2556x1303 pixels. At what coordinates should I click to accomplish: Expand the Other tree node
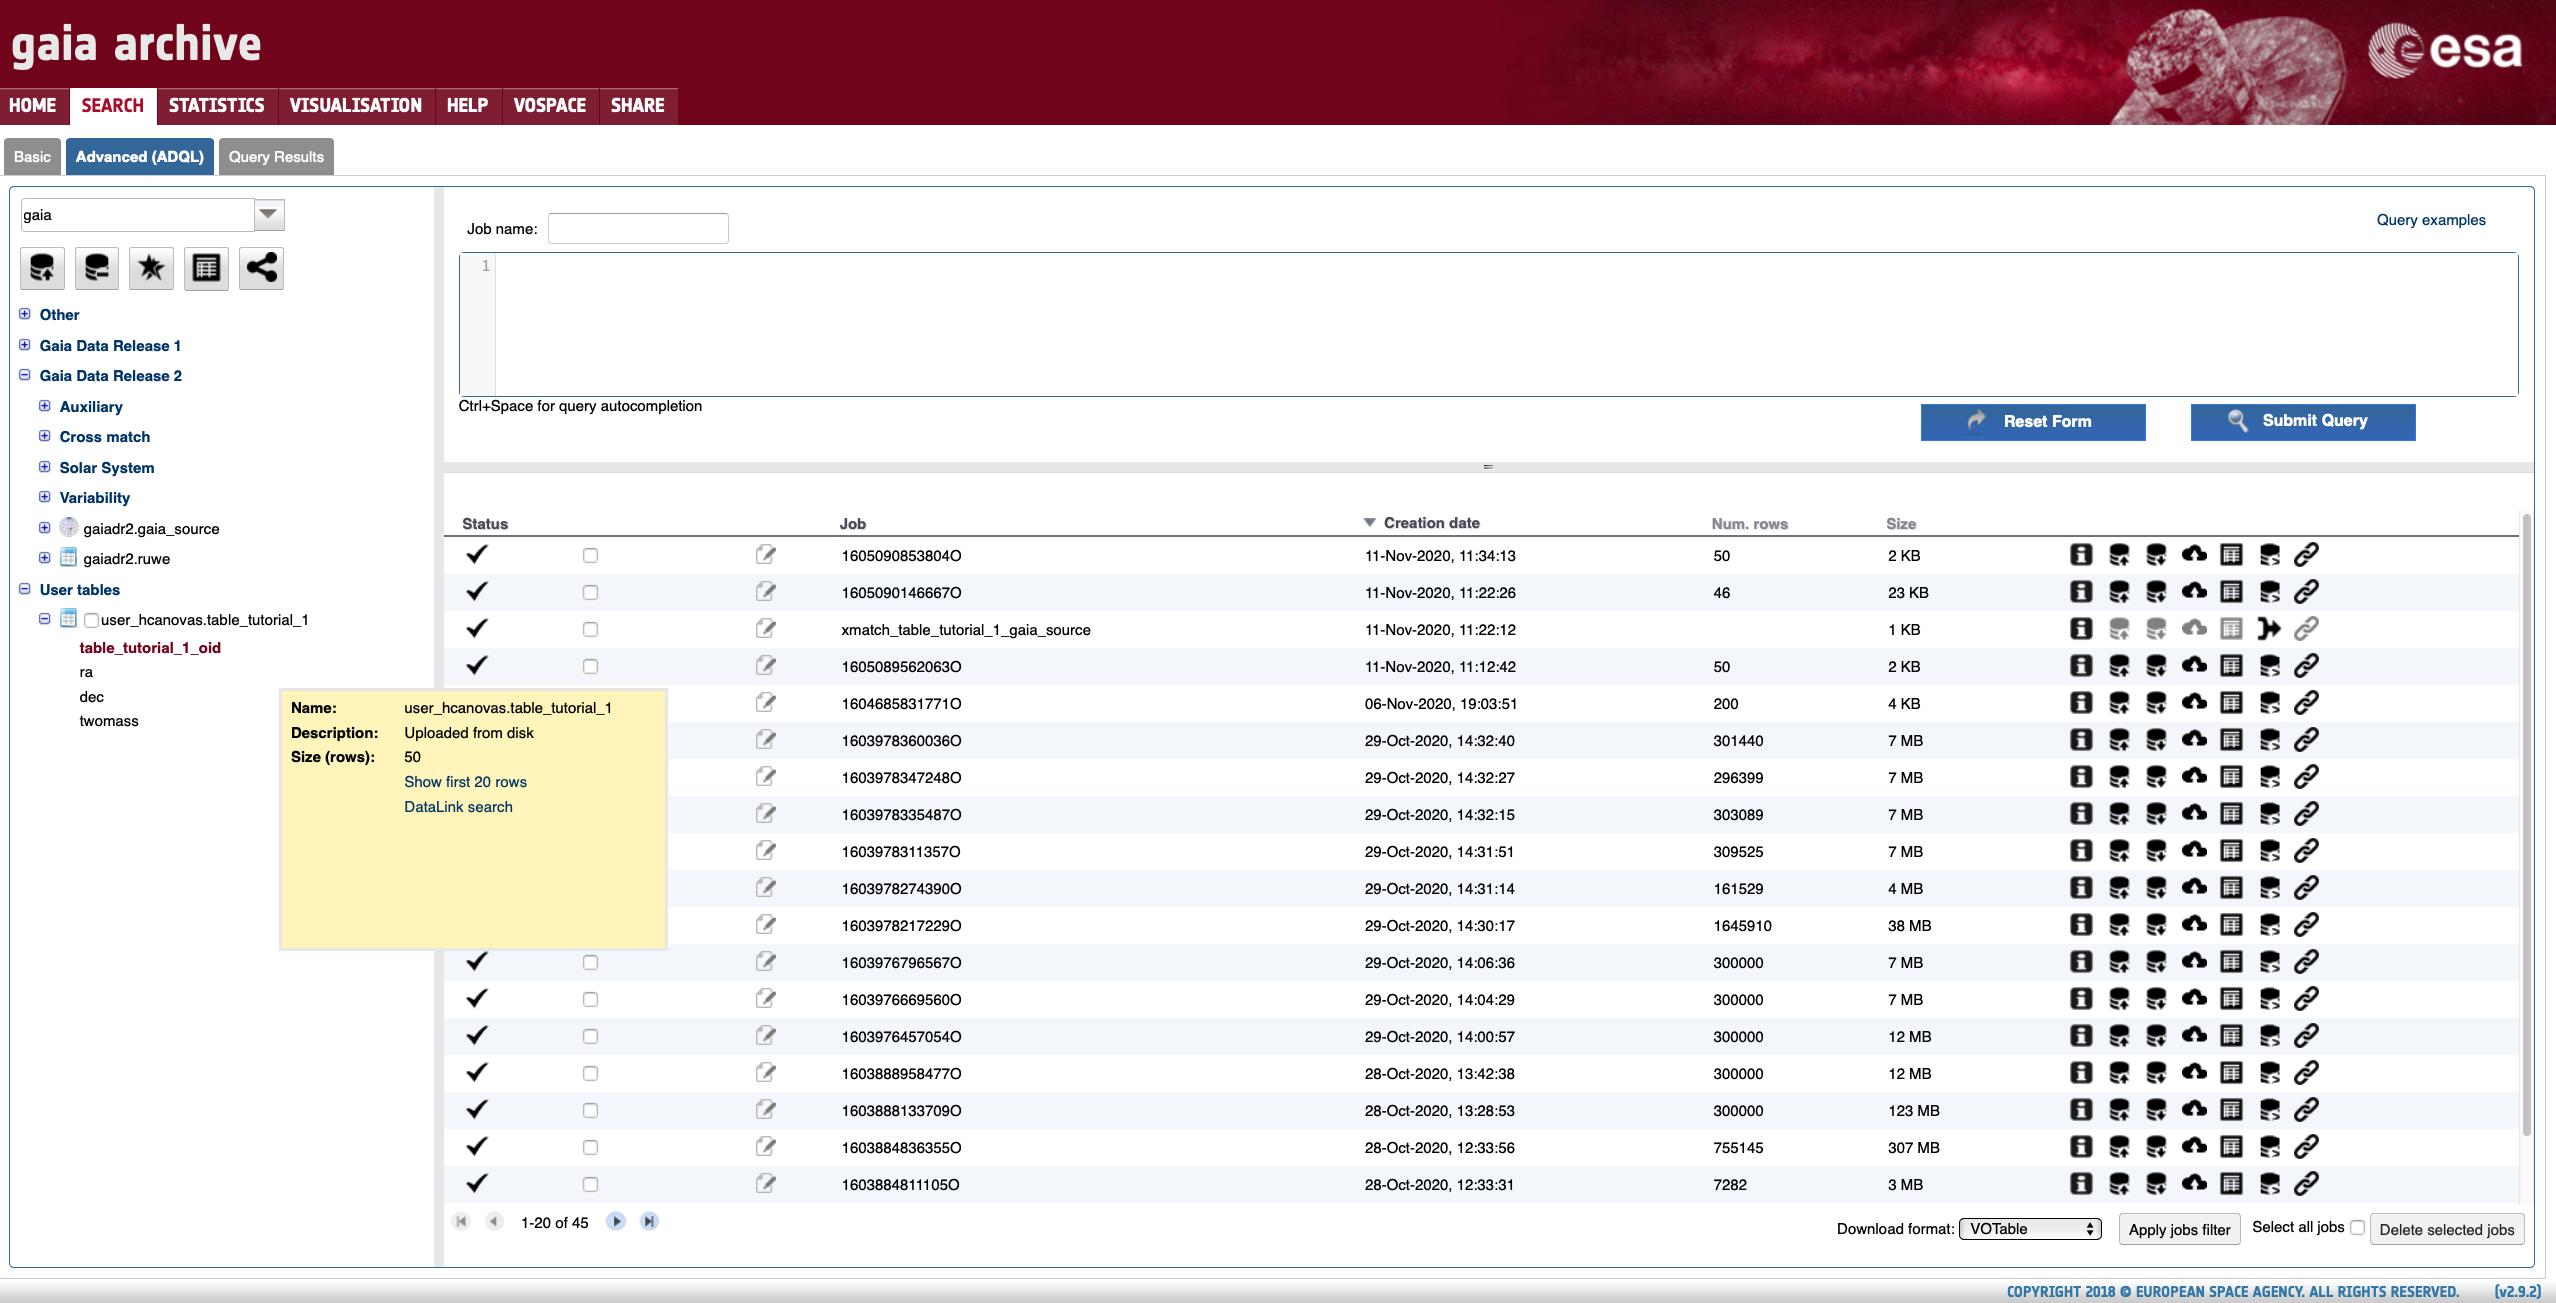[25, 314]
